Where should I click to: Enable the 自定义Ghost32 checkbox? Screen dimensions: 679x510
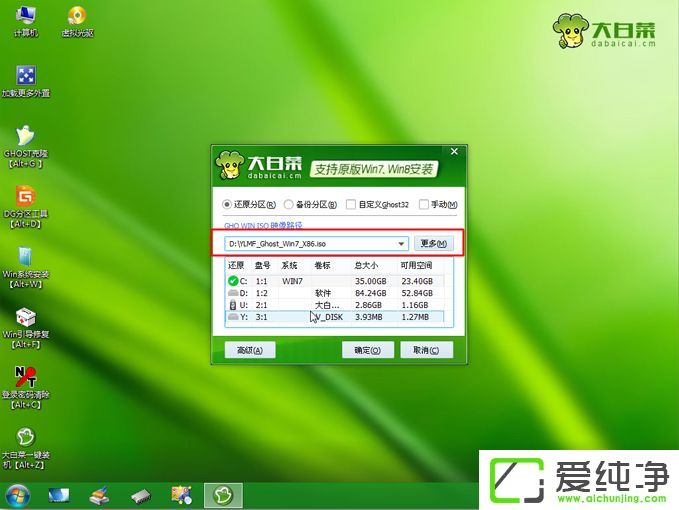[x=351, y=204]
